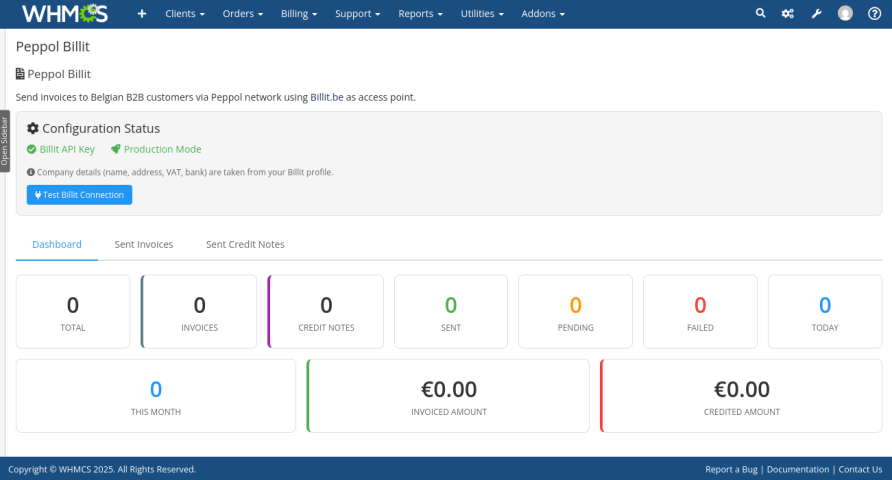Expand the Billing dropdown menu

point(300,14)
